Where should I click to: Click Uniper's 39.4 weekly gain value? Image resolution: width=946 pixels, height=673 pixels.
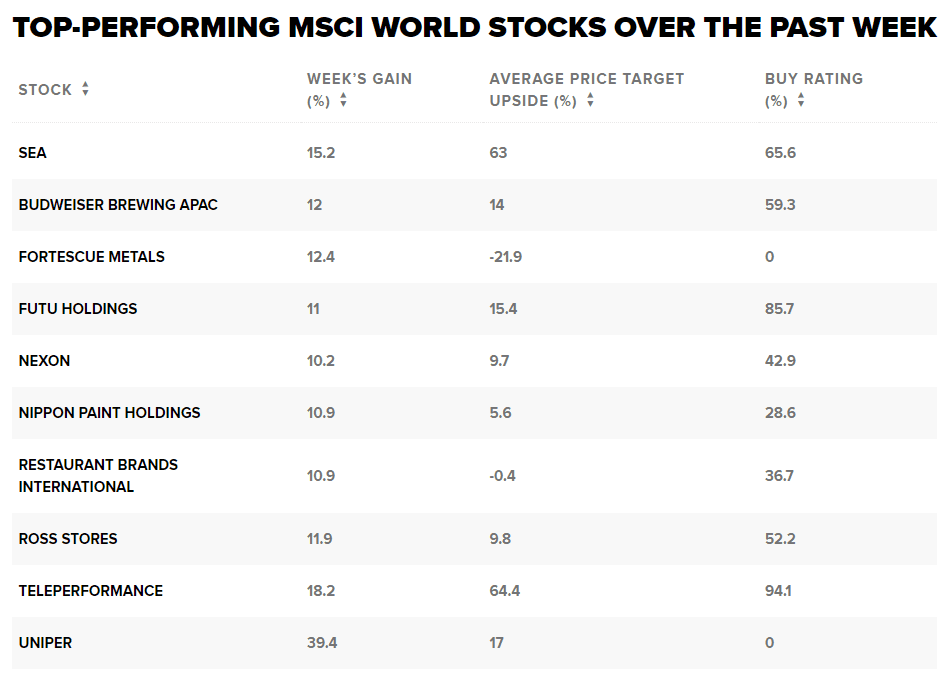pos(322,643)
